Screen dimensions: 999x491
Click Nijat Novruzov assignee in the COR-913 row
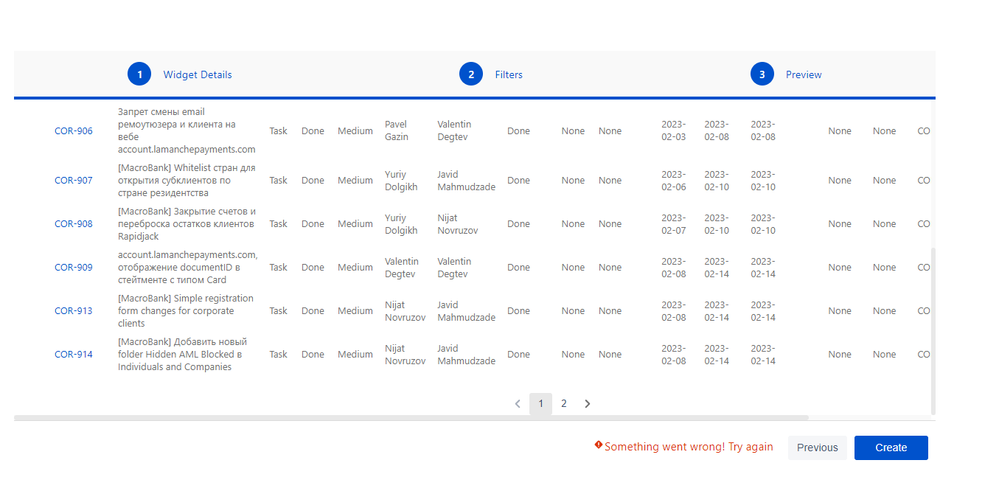405,311
